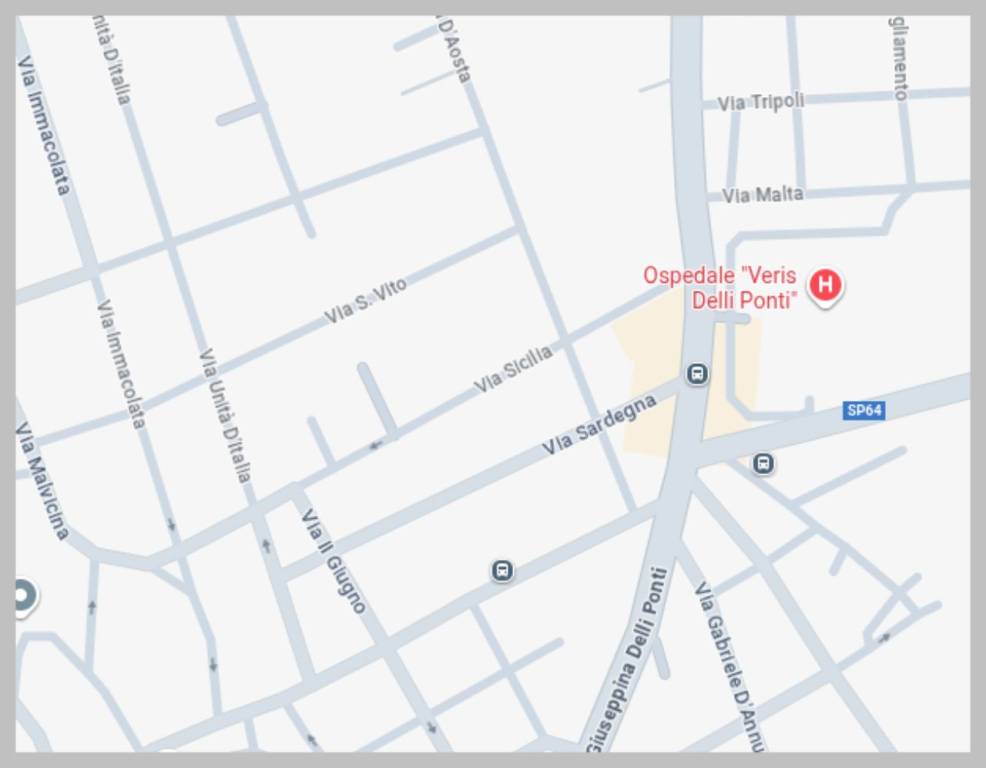This screenshot has width=986, height=768.
Task: Click bus stop icon near Via II Giugno
Action: click(x=502, y=571)
